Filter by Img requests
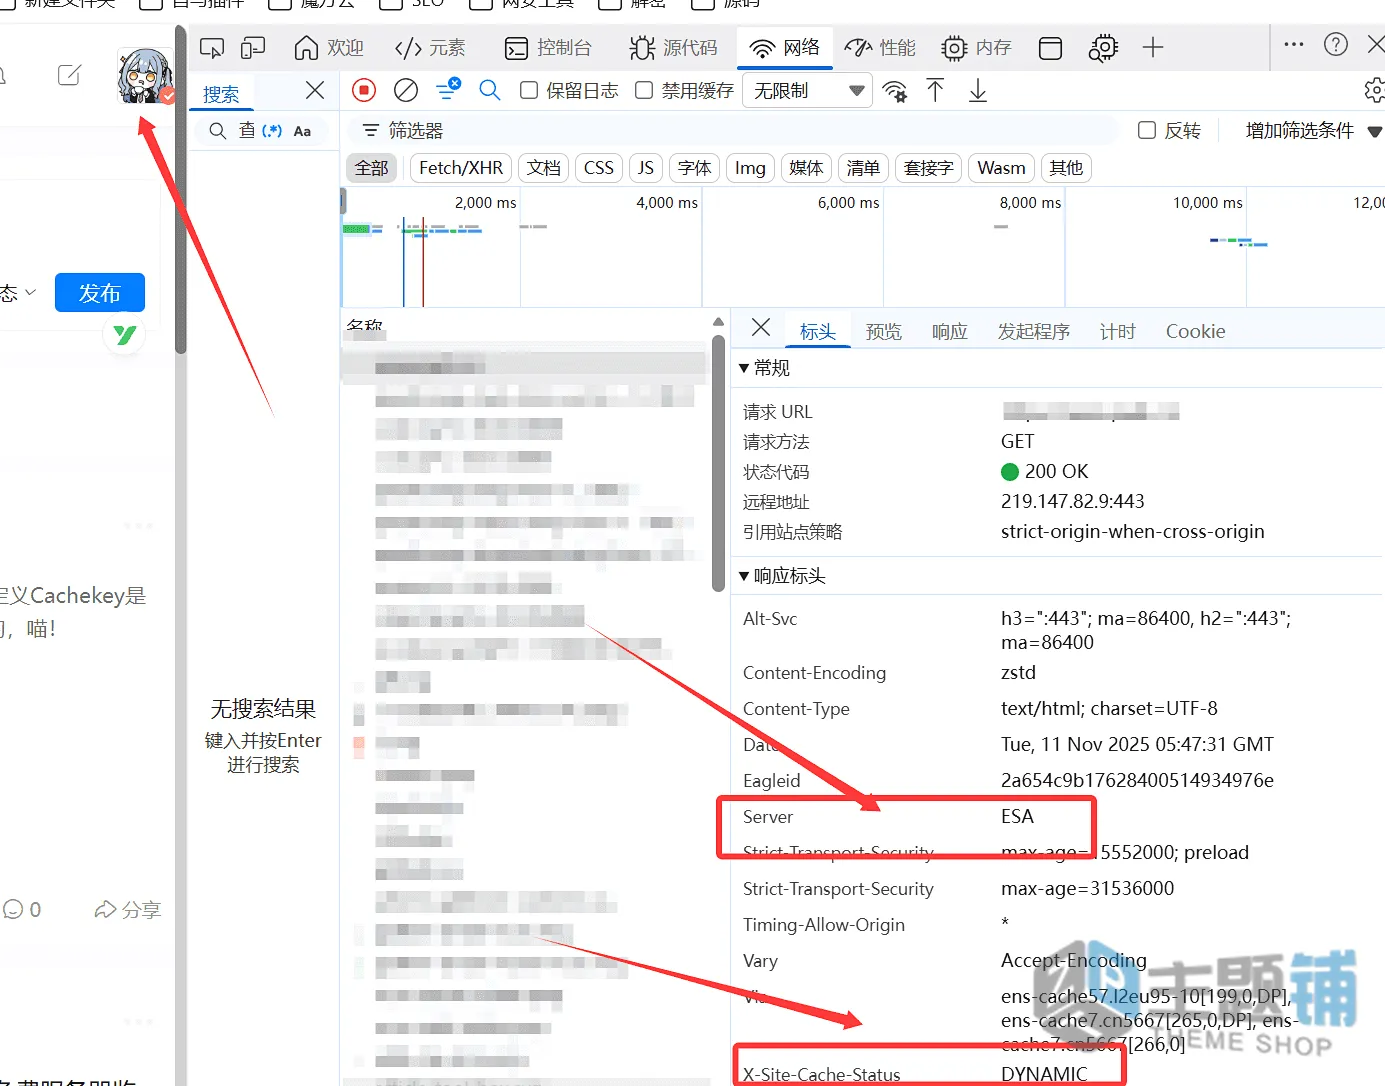Image resolution: width=1385 pixels, height=1086 pixels. coord(750,168)
